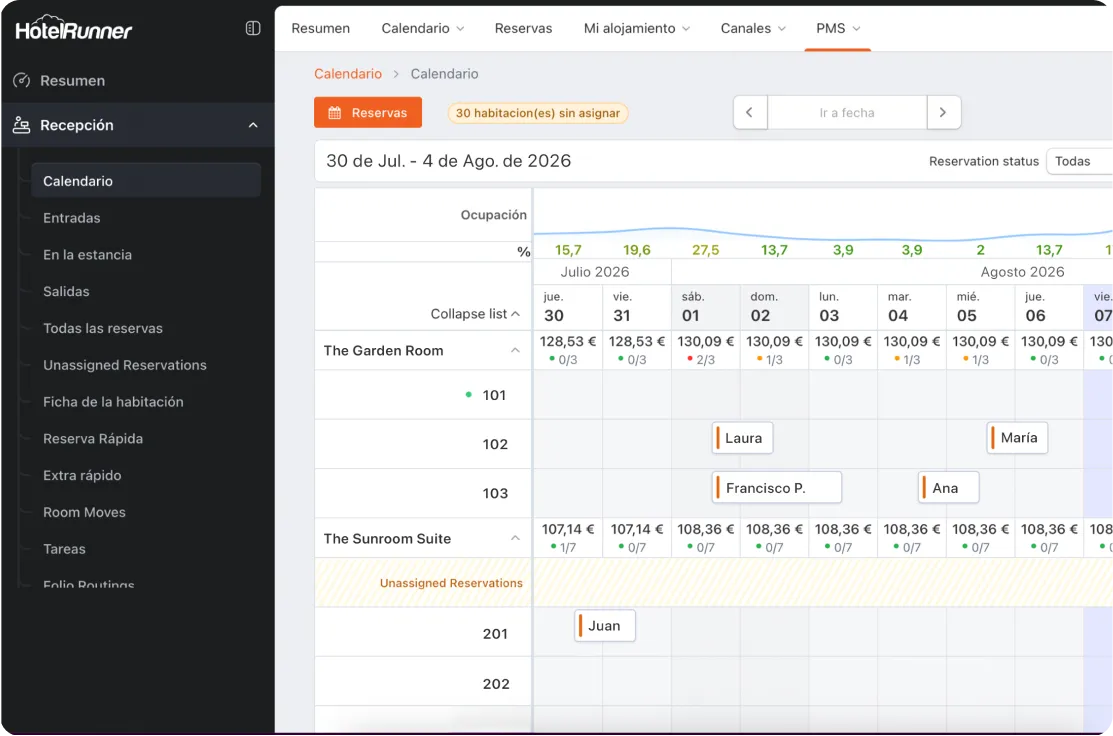Open Francisco P. reservation in room 103
Image resolution: width=1113 pixels, height=736 pixels.
776,488
